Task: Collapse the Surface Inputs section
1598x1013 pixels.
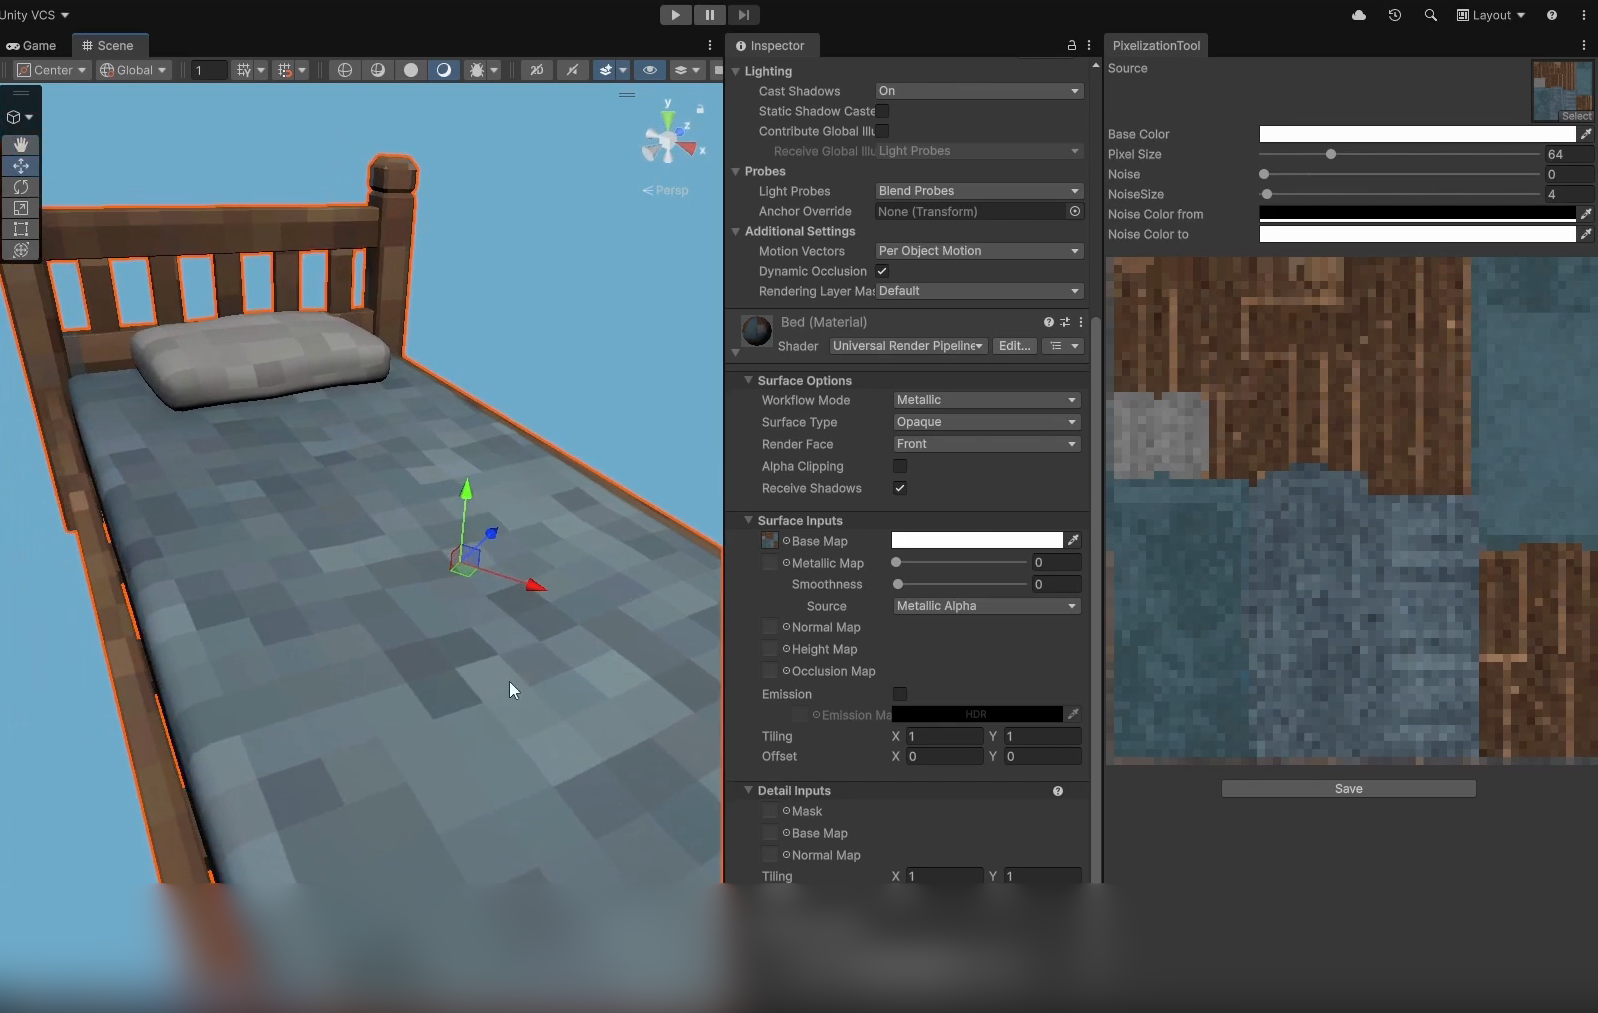Action: coord(748,520)
